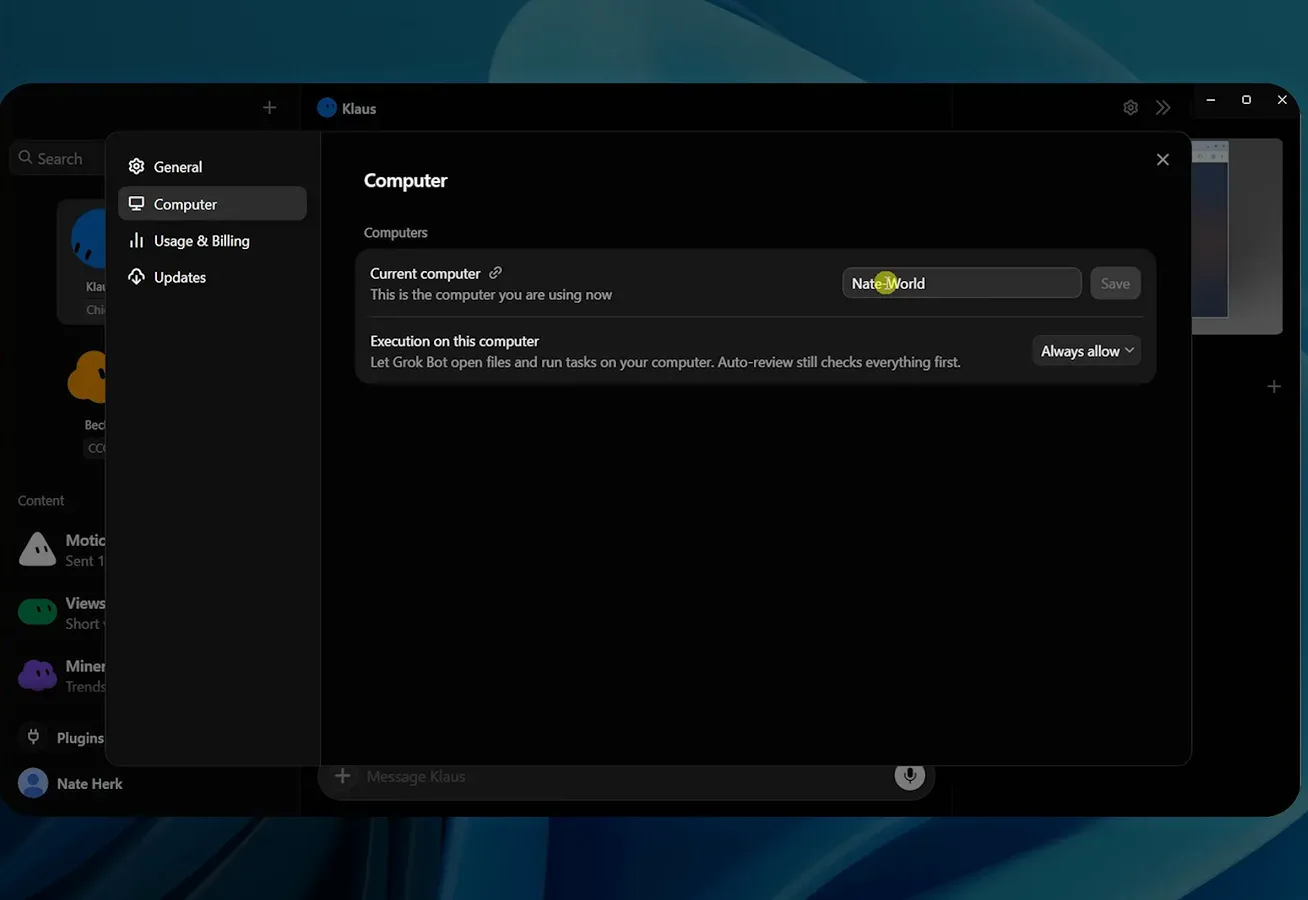
Task: Click the Content heading in the sidebar
Action: click(41, 500)
